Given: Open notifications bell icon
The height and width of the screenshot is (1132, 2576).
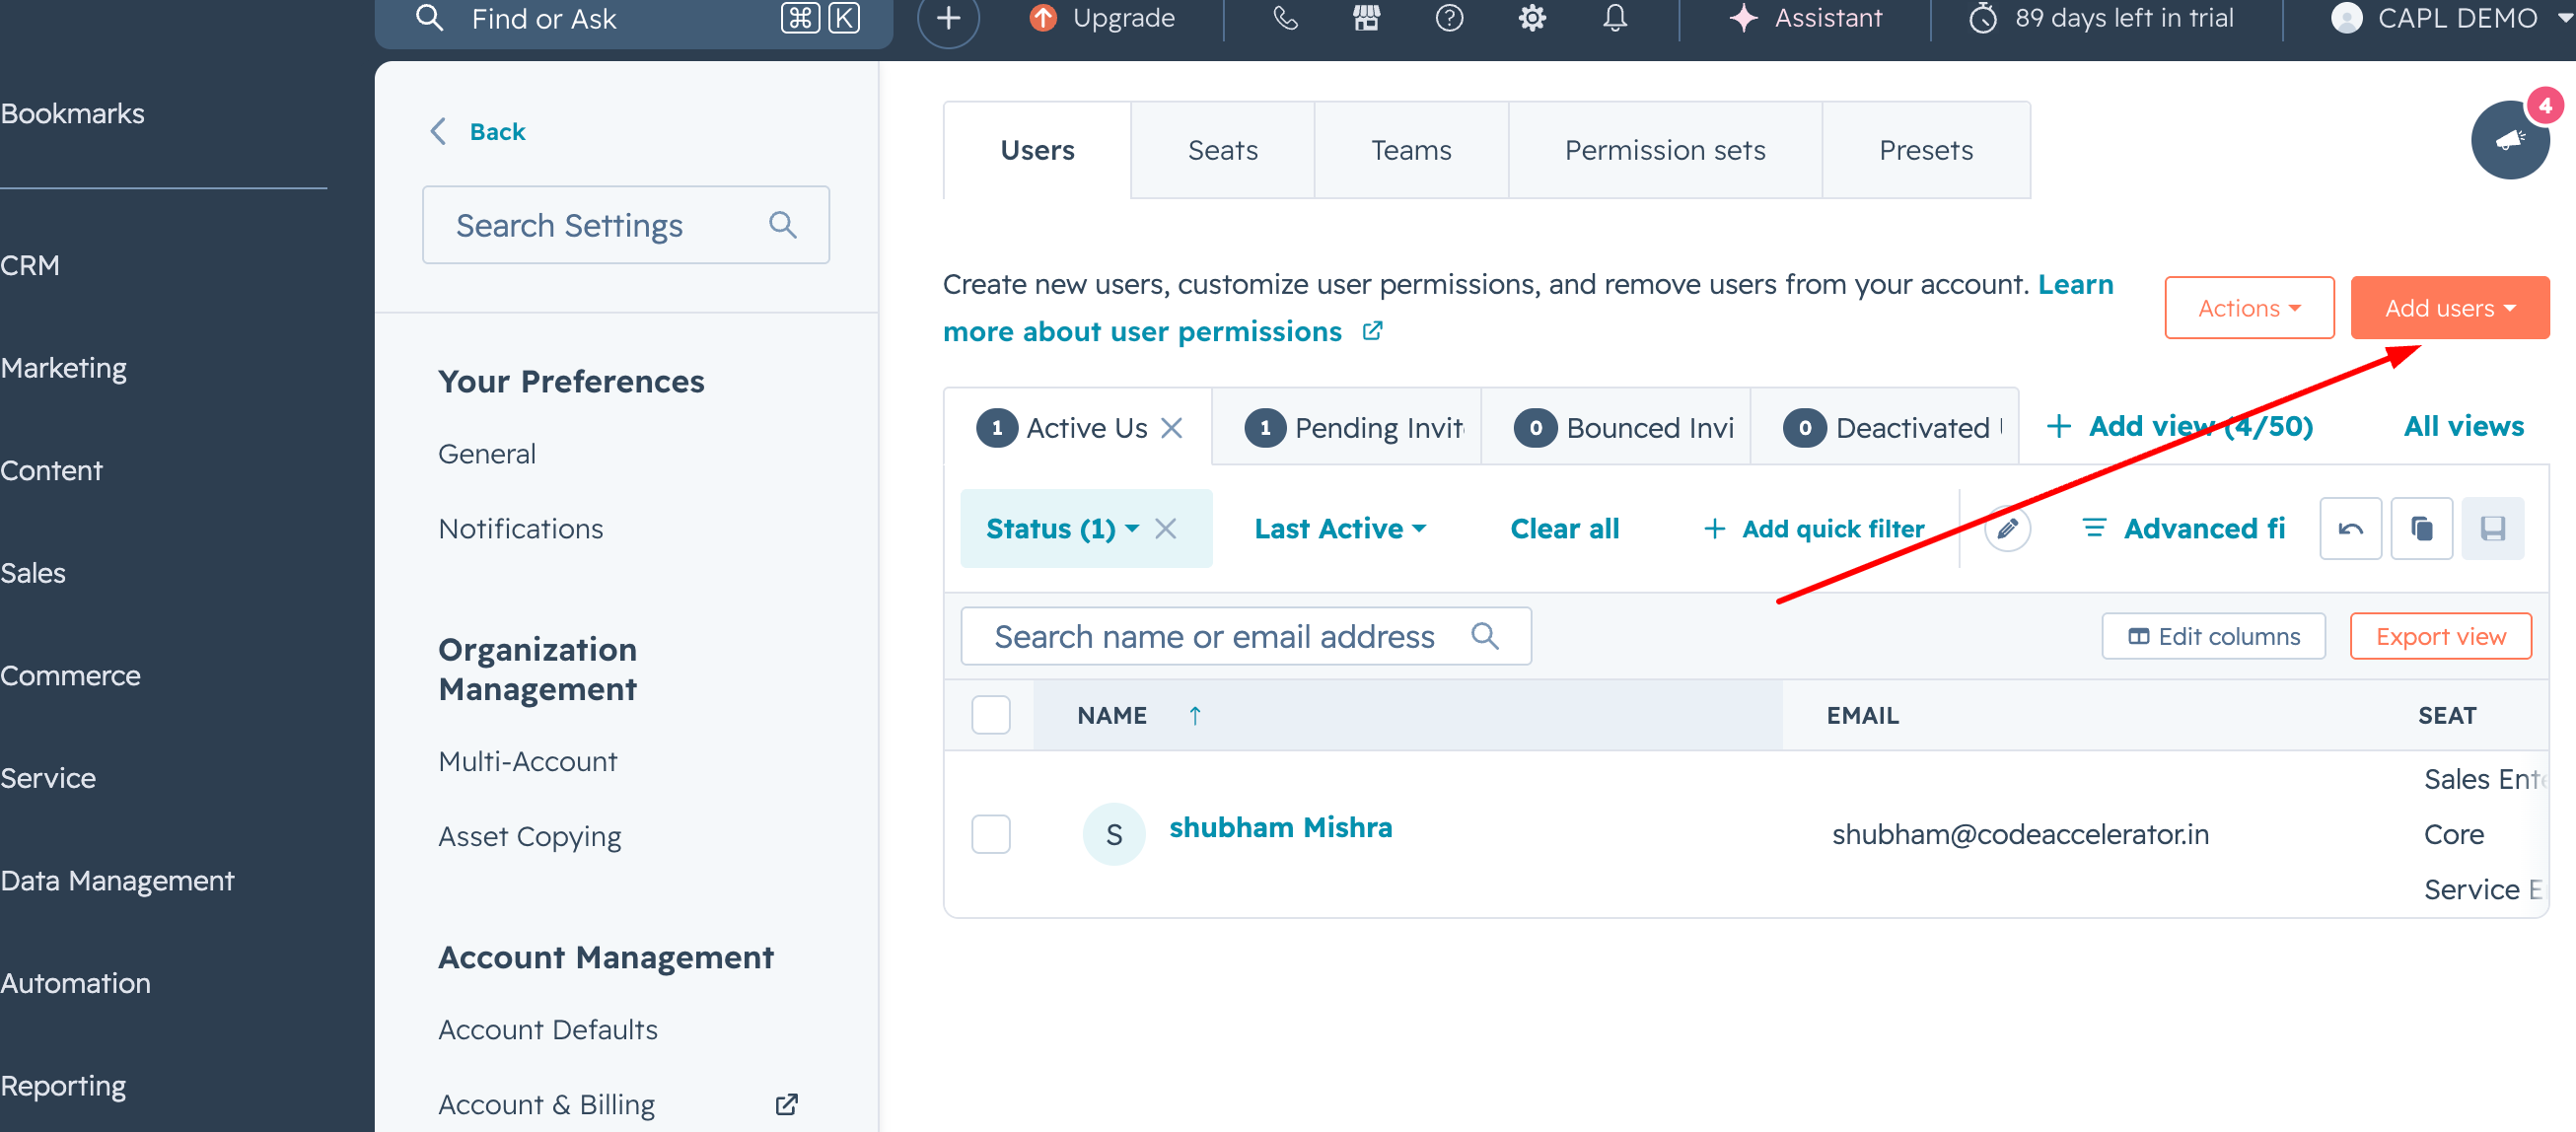Looking at the screenshot, I should click(x=1615, y=18).
